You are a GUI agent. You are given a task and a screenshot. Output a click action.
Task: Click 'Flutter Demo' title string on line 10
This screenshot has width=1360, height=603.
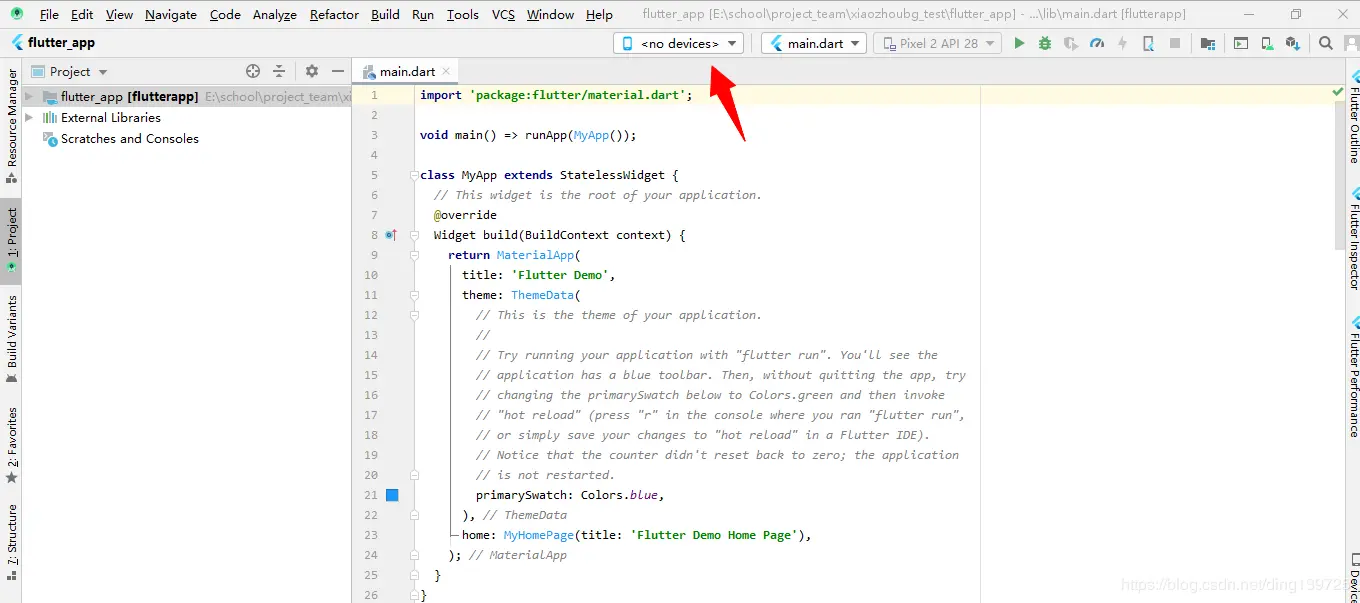(x=560, y=275)
